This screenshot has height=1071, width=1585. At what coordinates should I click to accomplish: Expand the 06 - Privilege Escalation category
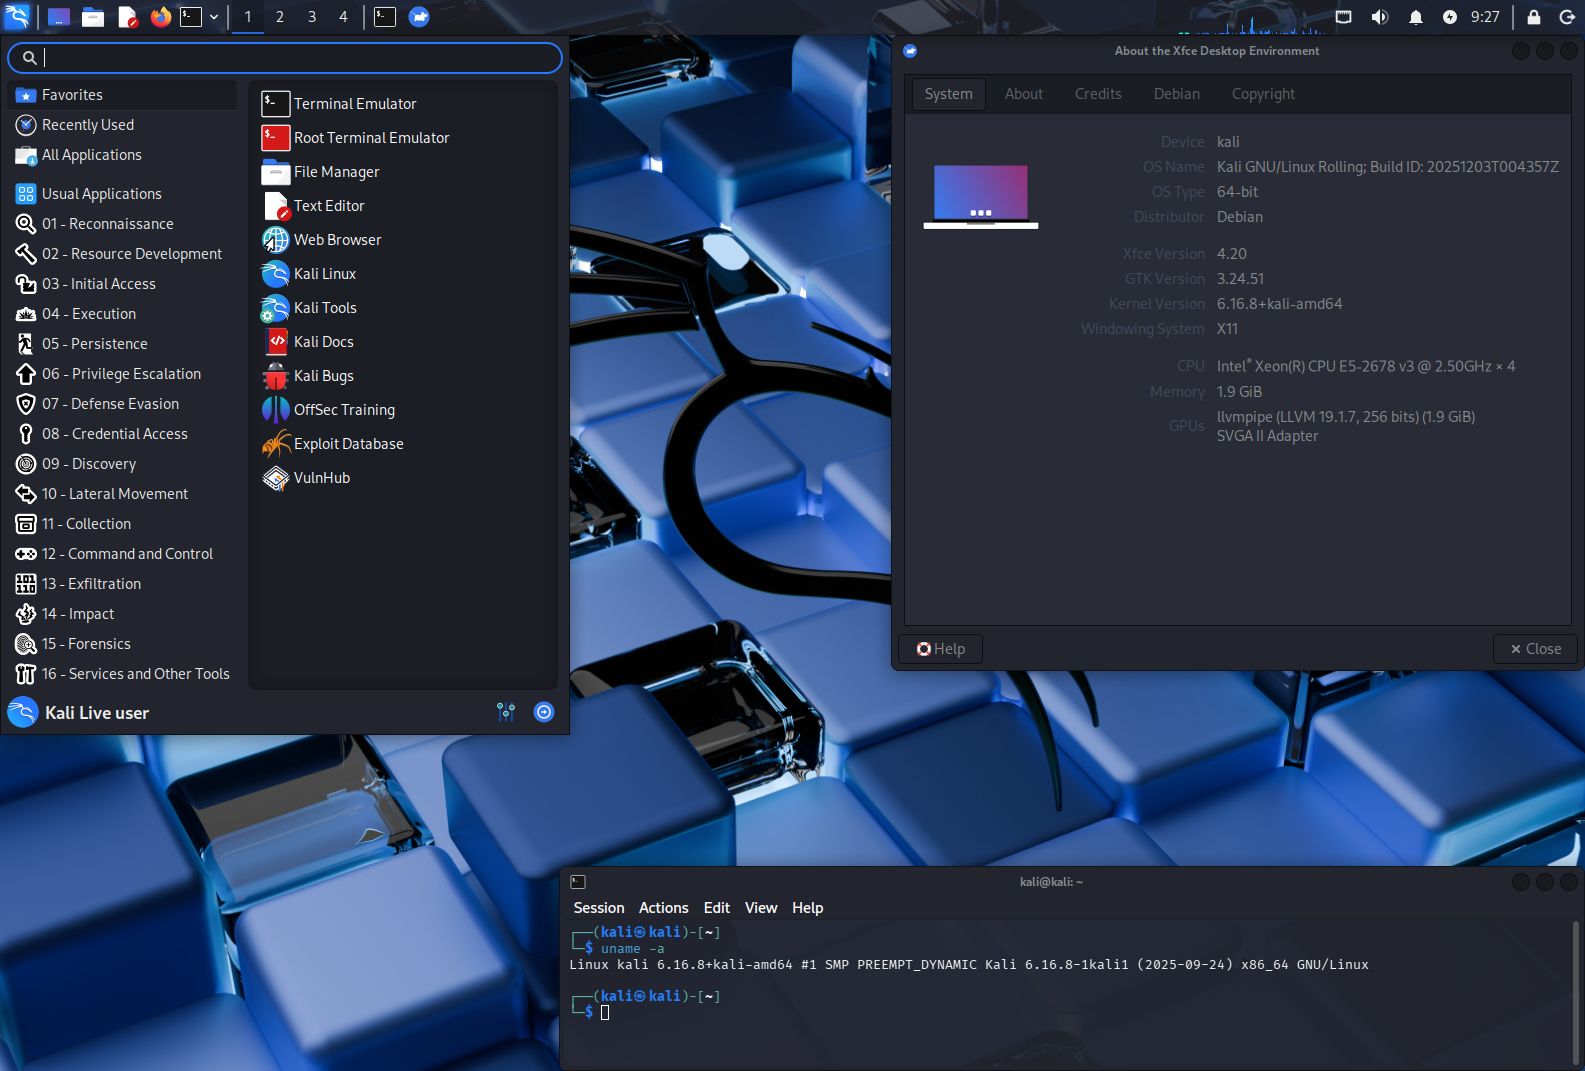click(x=121, y=374)
